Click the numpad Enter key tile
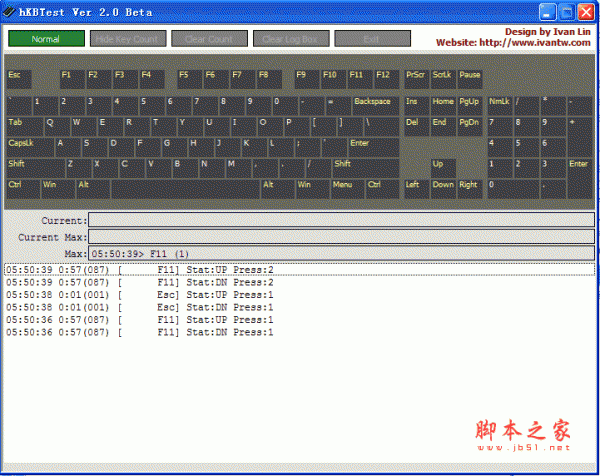This screenshot has height=476, width=600. click(x=580, y=179)
